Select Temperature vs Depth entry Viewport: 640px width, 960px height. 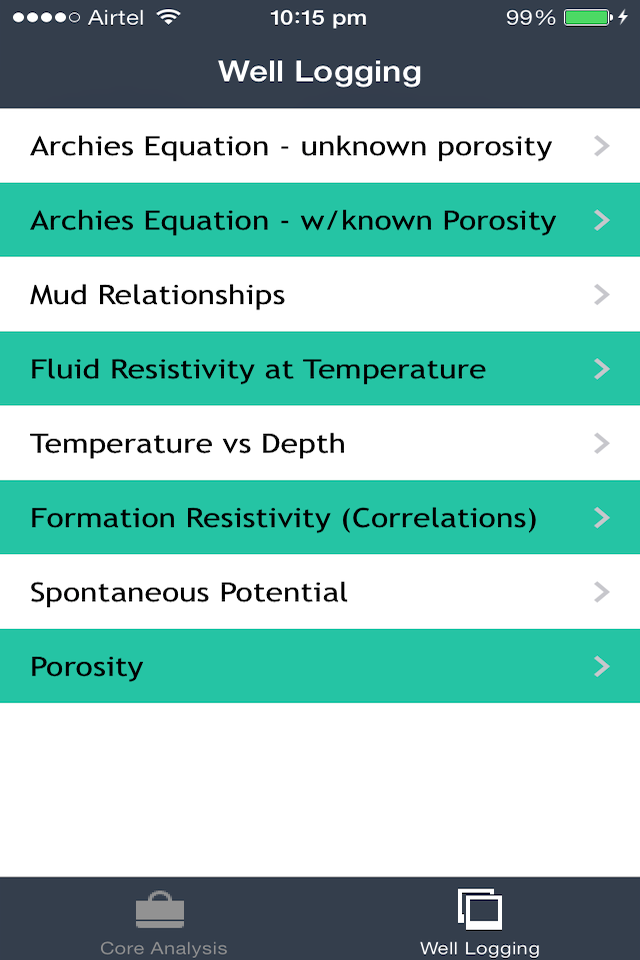coord(188,443)
